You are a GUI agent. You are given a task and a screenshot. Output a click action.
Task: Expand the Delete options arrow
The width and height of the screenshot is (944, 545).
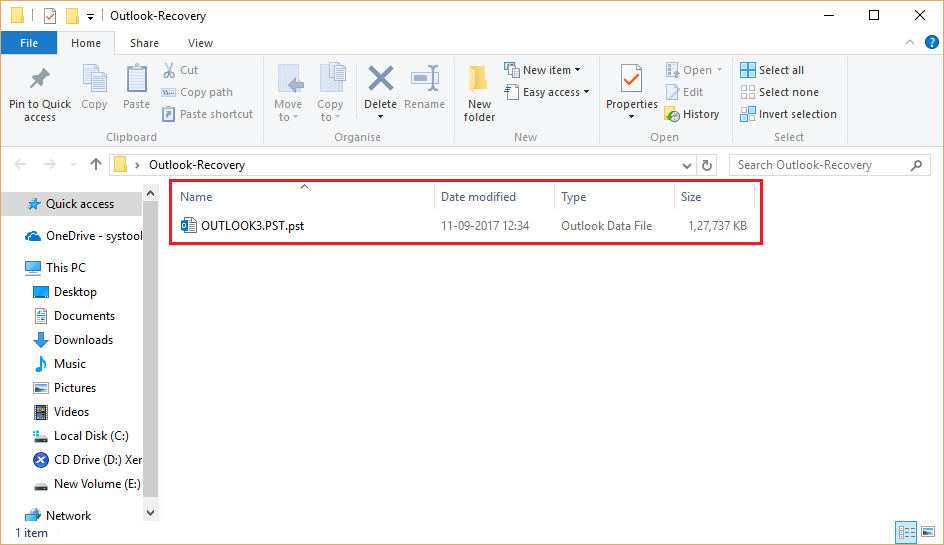coord(380,117)
